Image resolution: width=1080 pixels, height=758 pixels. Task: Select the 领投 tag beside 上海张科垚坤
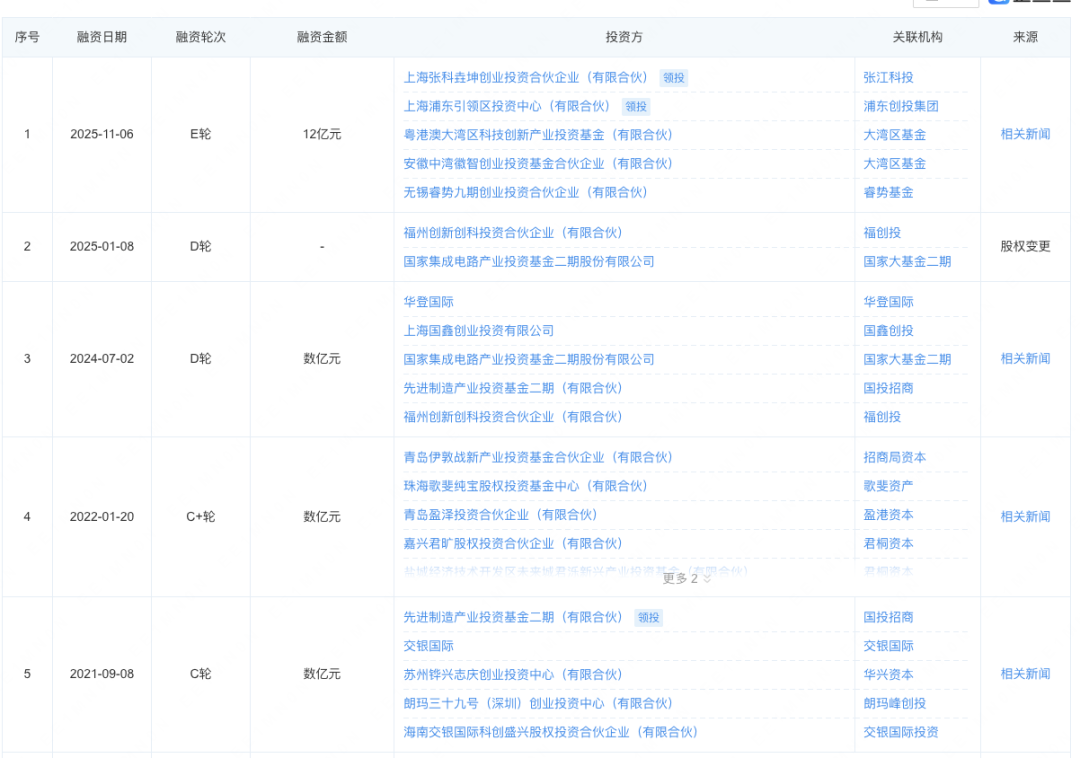click(674, 78)
